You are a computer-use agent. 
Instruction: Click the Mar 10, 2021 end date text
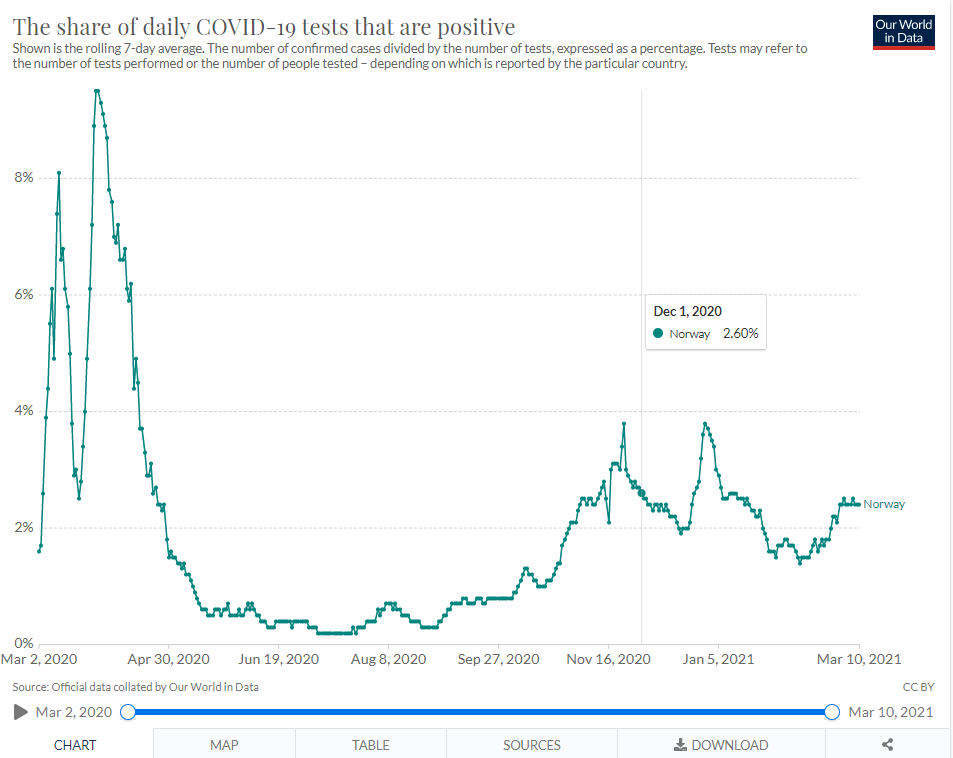click(x=890, y=712)
